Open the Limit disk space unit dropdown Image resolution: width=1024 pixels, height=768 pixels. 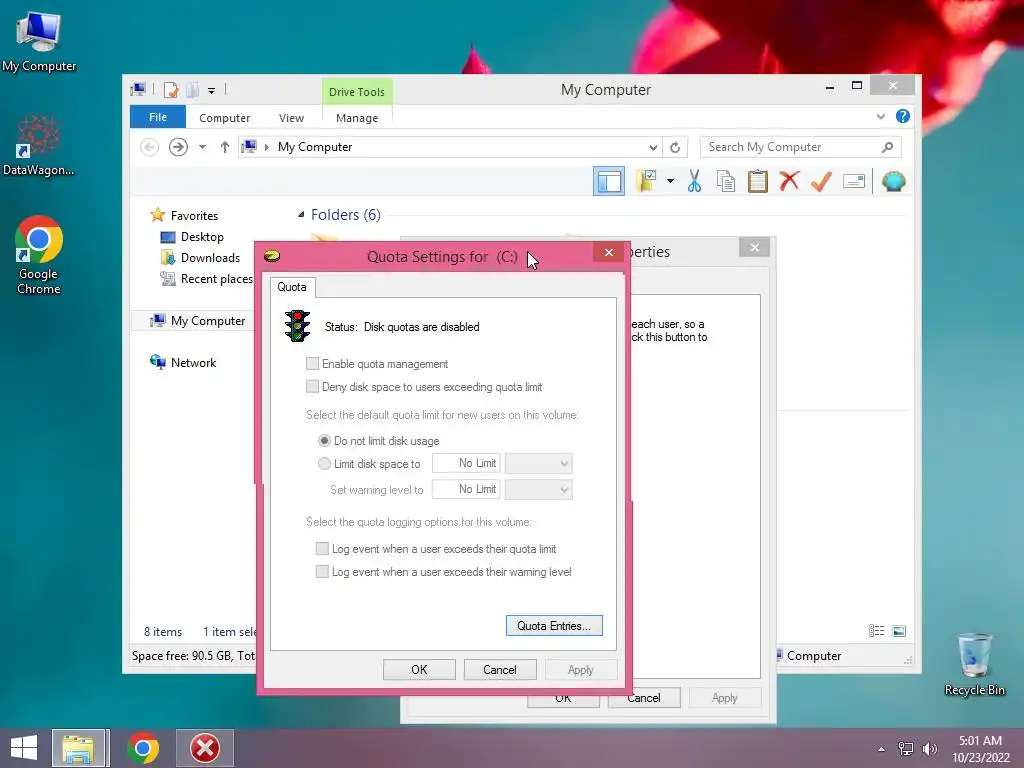[539, 464]
